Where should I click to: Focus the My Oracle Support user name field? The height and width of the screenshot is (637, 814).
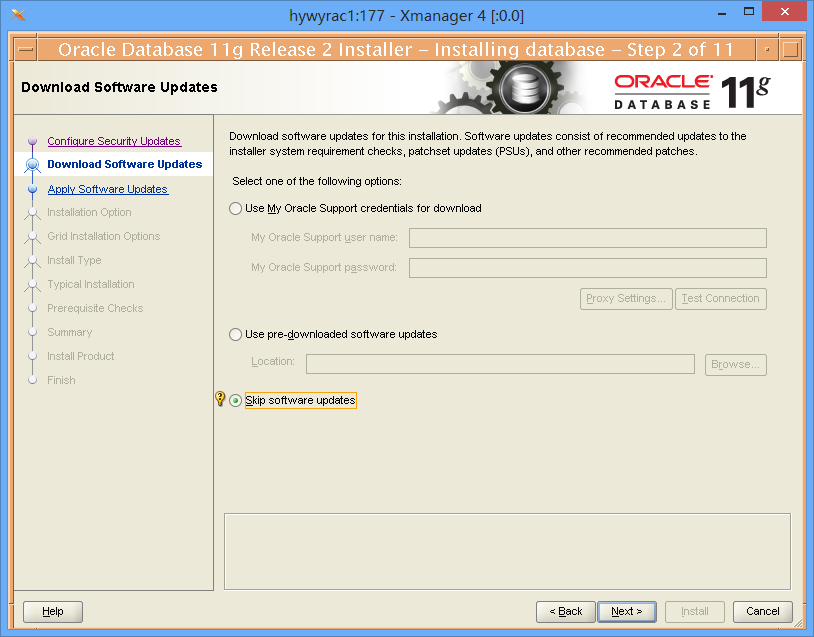[588, 238]
